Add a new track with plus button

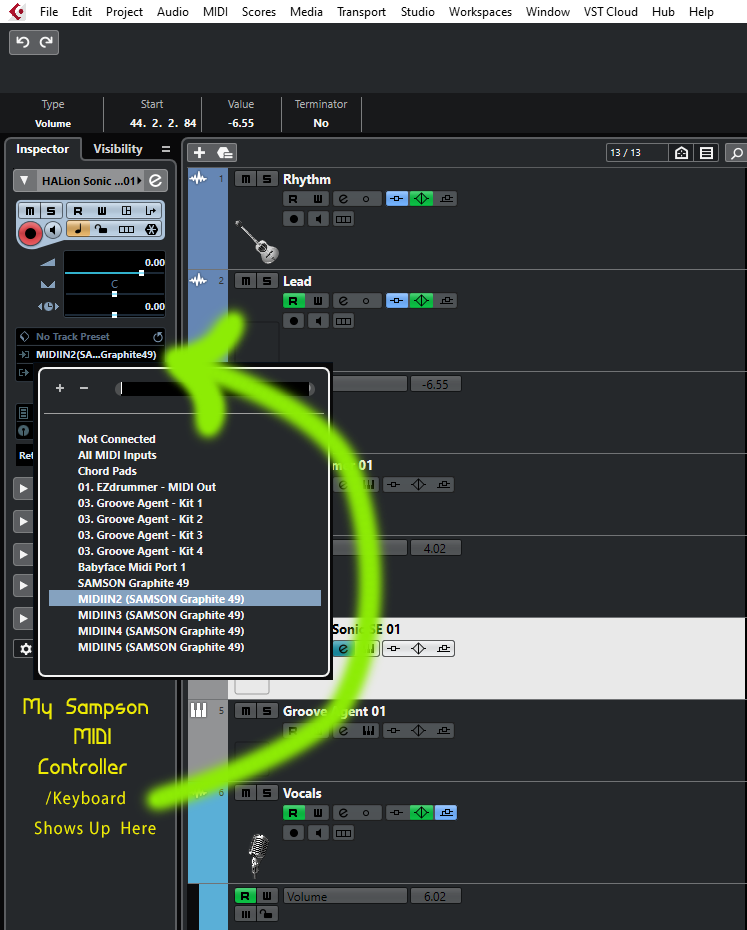tap(199, 152)
